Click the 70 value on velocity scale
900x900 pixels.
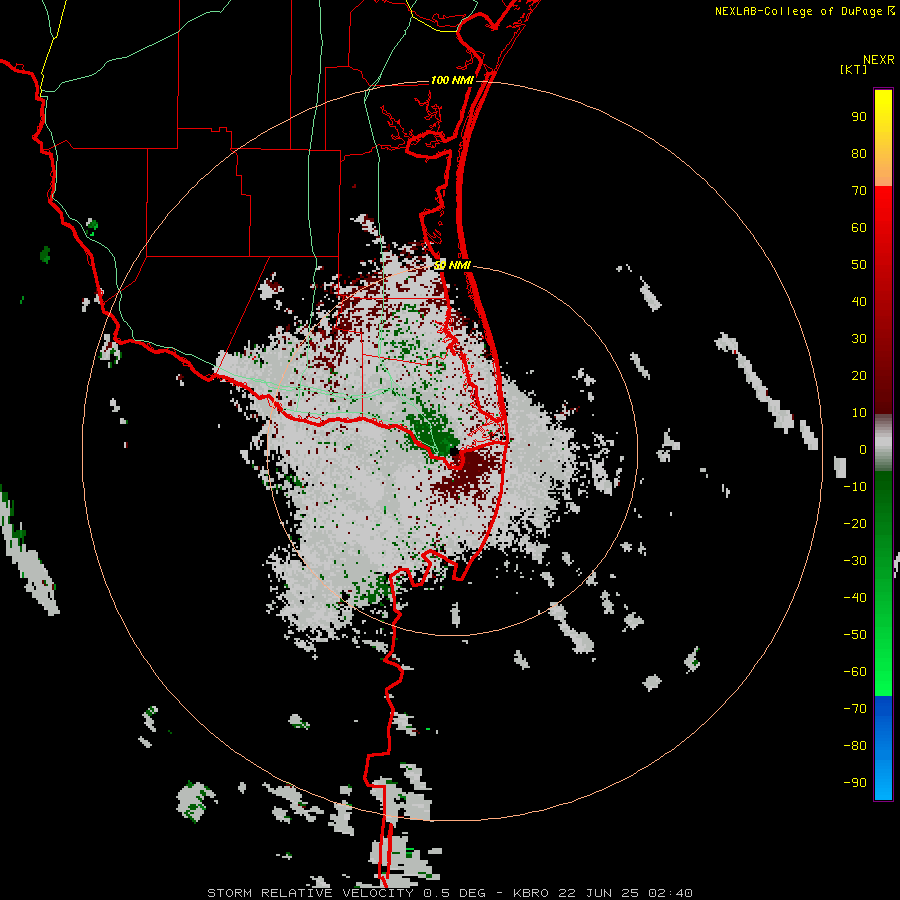click(859, 191)
